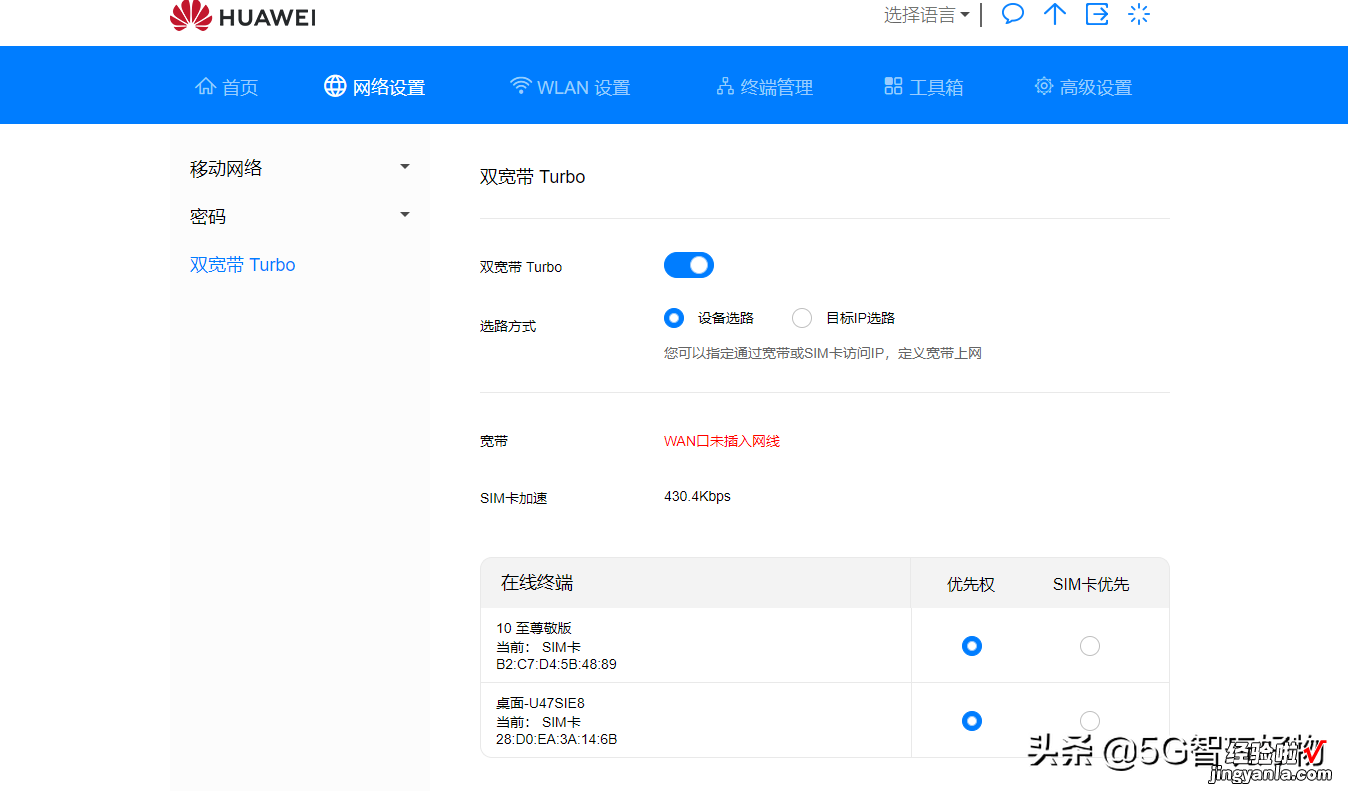Select 移动网络 in the sidebar
The height and width of the screenshot is (791, 1348).
226,168
